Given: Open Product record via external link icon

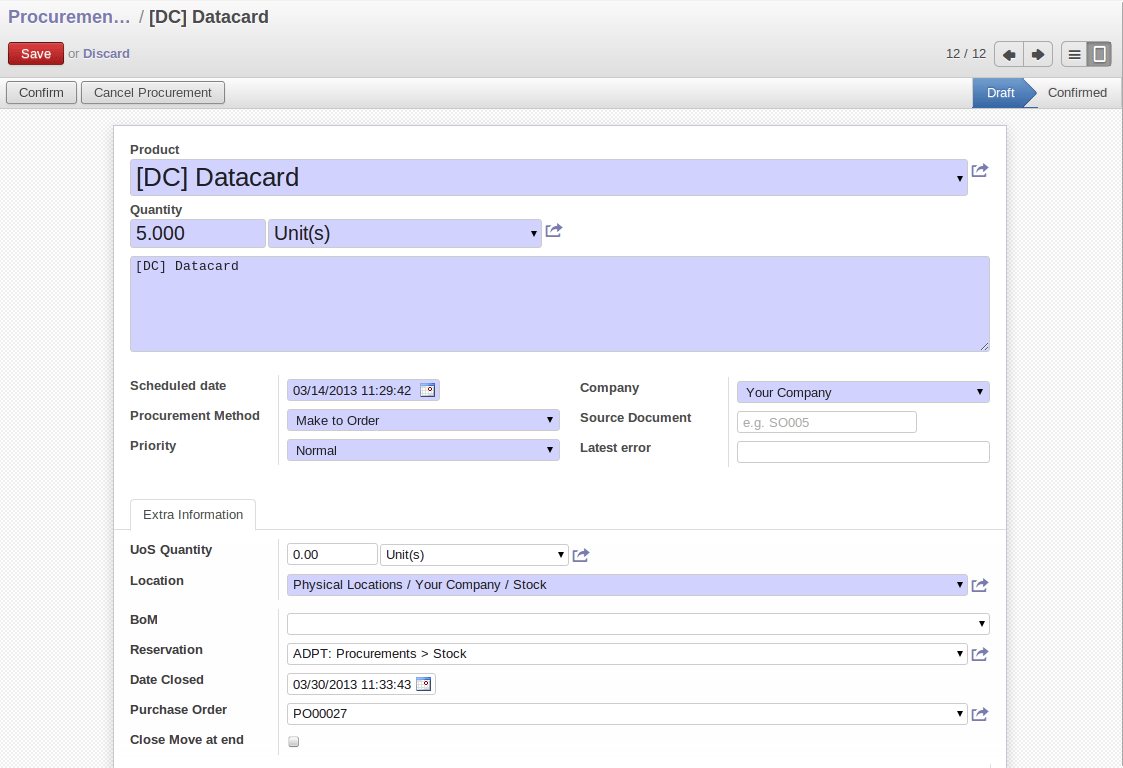Looking at the screenshot, I should (979, 171).
